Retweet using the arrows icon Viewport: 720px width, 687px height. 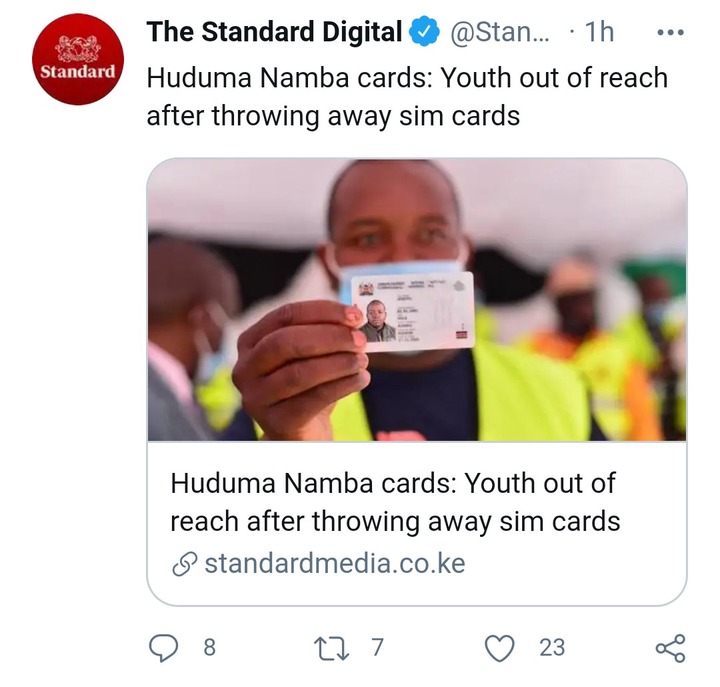tap(331, 648)
